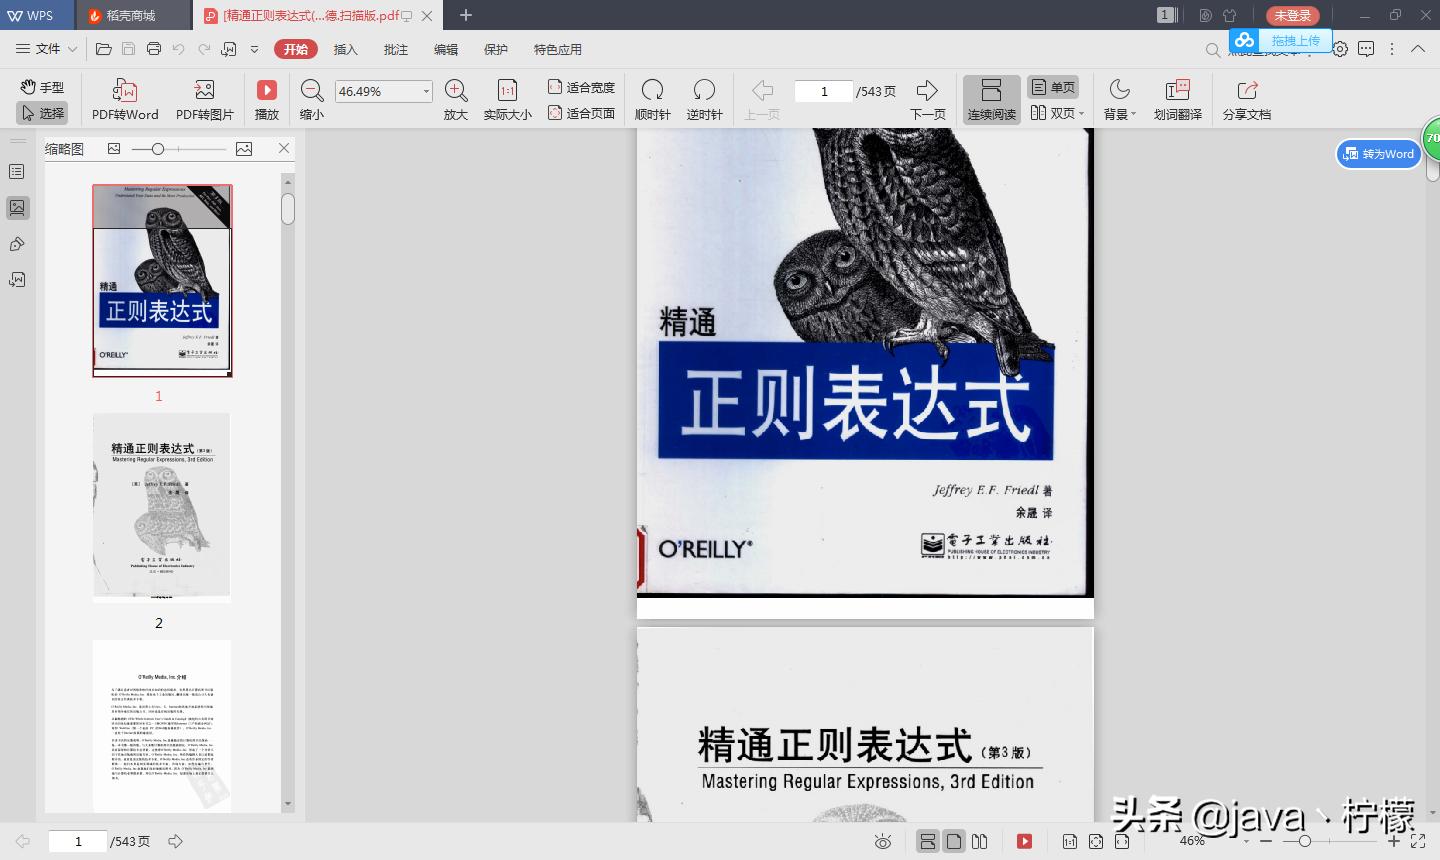Open the 批注 annotation tab

(x=395, y=48)
